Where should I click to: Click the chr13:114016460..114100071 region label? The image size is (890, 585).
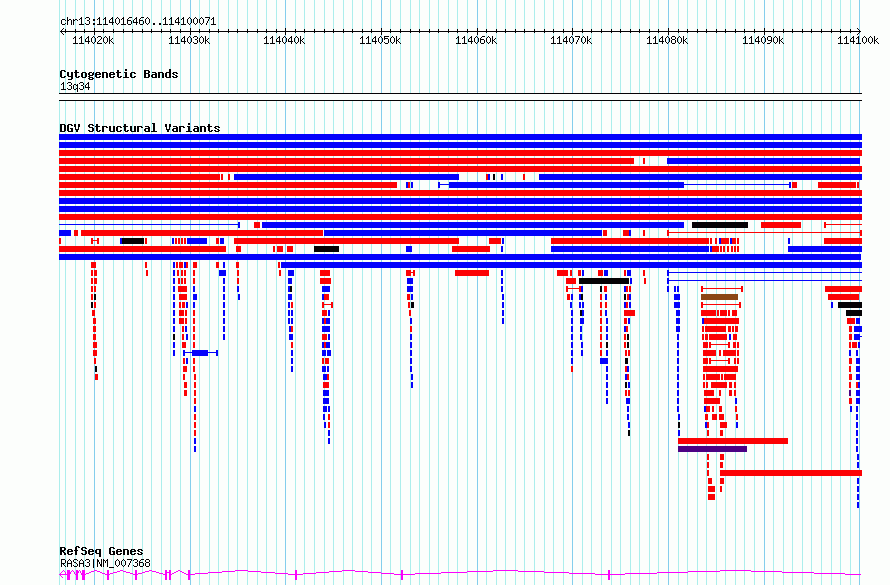pos(138,22)
